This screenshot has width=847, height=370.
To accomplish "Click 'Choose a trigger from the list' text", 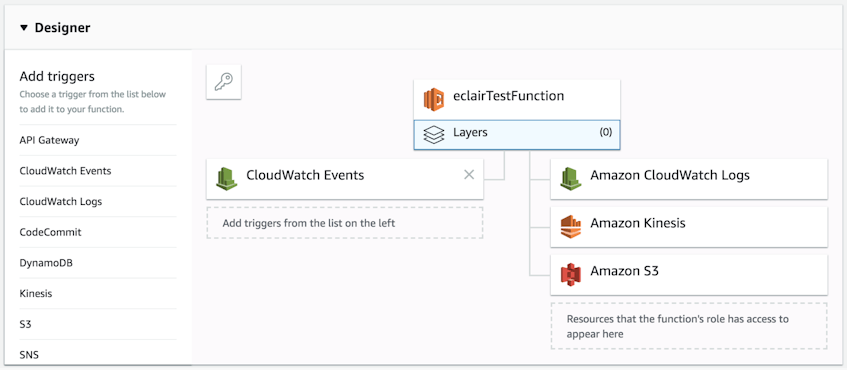I will click(x=93, y=102).
